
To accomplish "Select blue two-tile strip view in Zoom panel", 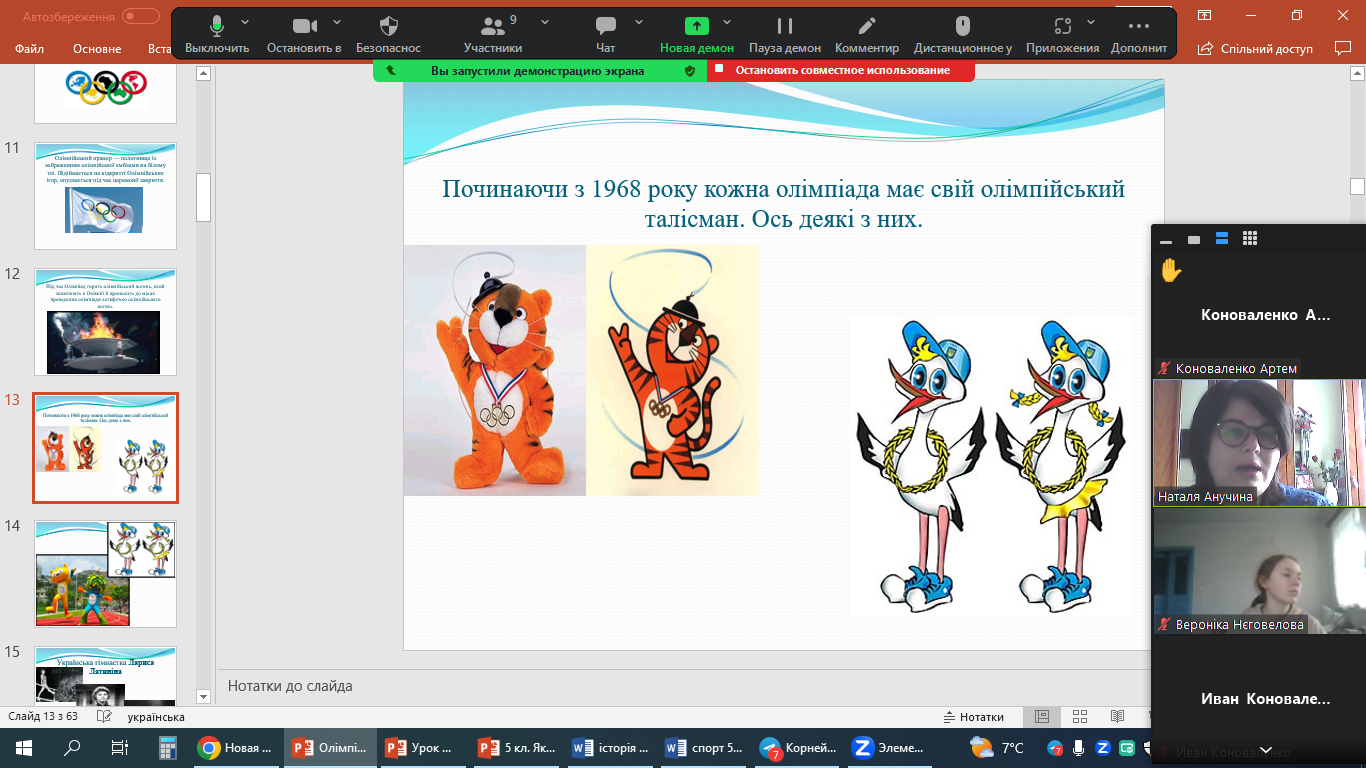I will click(1221, 238).
